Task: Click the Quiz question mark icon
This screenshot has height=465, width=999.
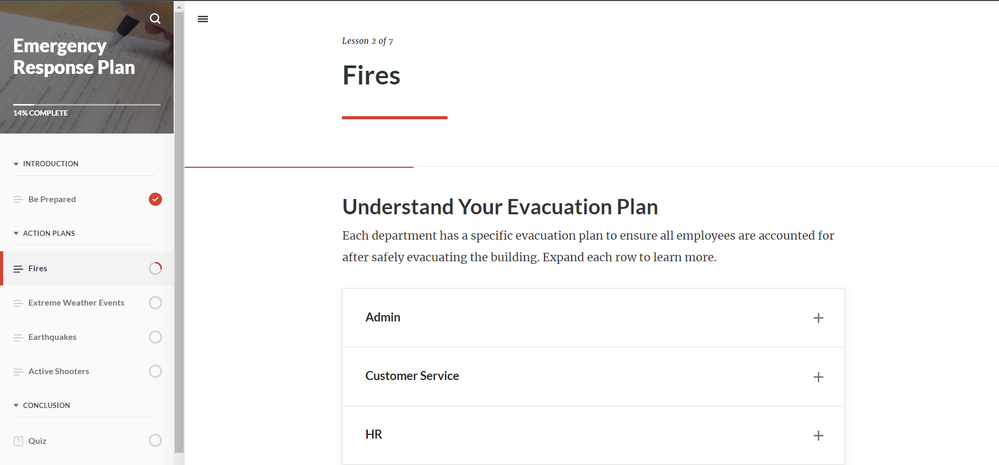Action: (18, 441)
